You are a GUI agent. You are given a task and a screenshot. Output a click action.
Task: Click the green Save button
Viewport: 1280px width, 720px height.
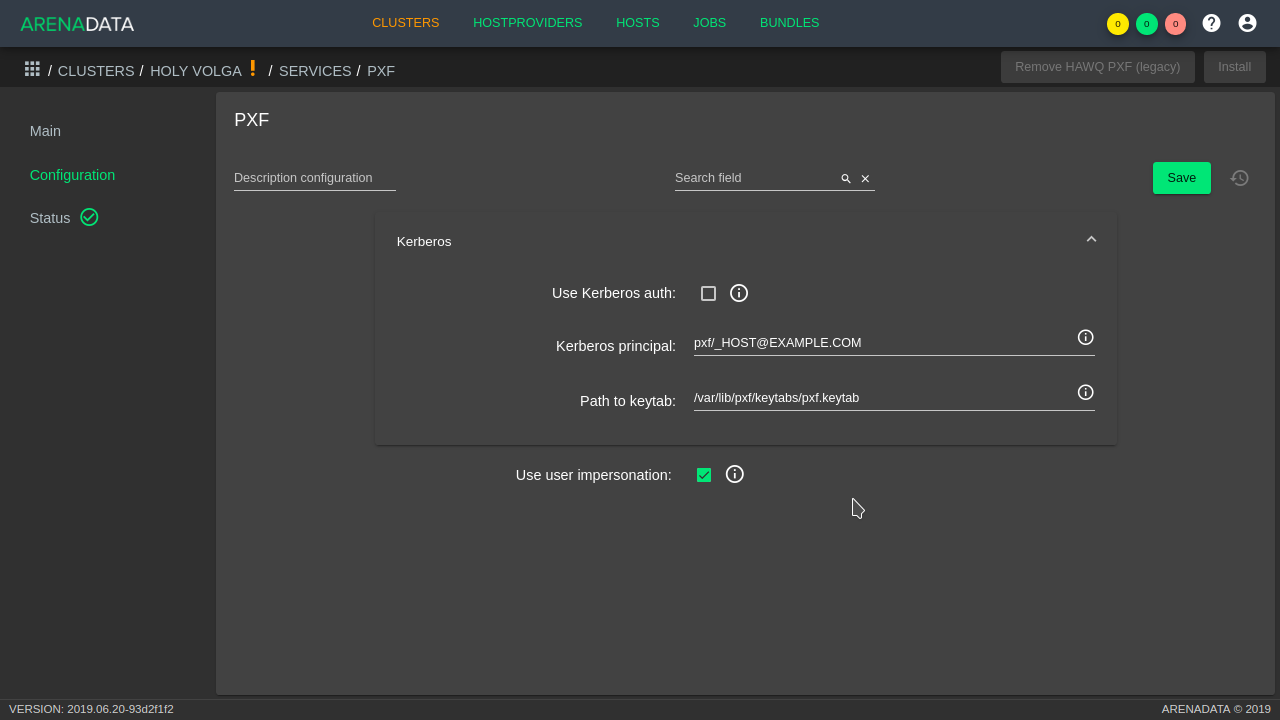click(1182, 178)
